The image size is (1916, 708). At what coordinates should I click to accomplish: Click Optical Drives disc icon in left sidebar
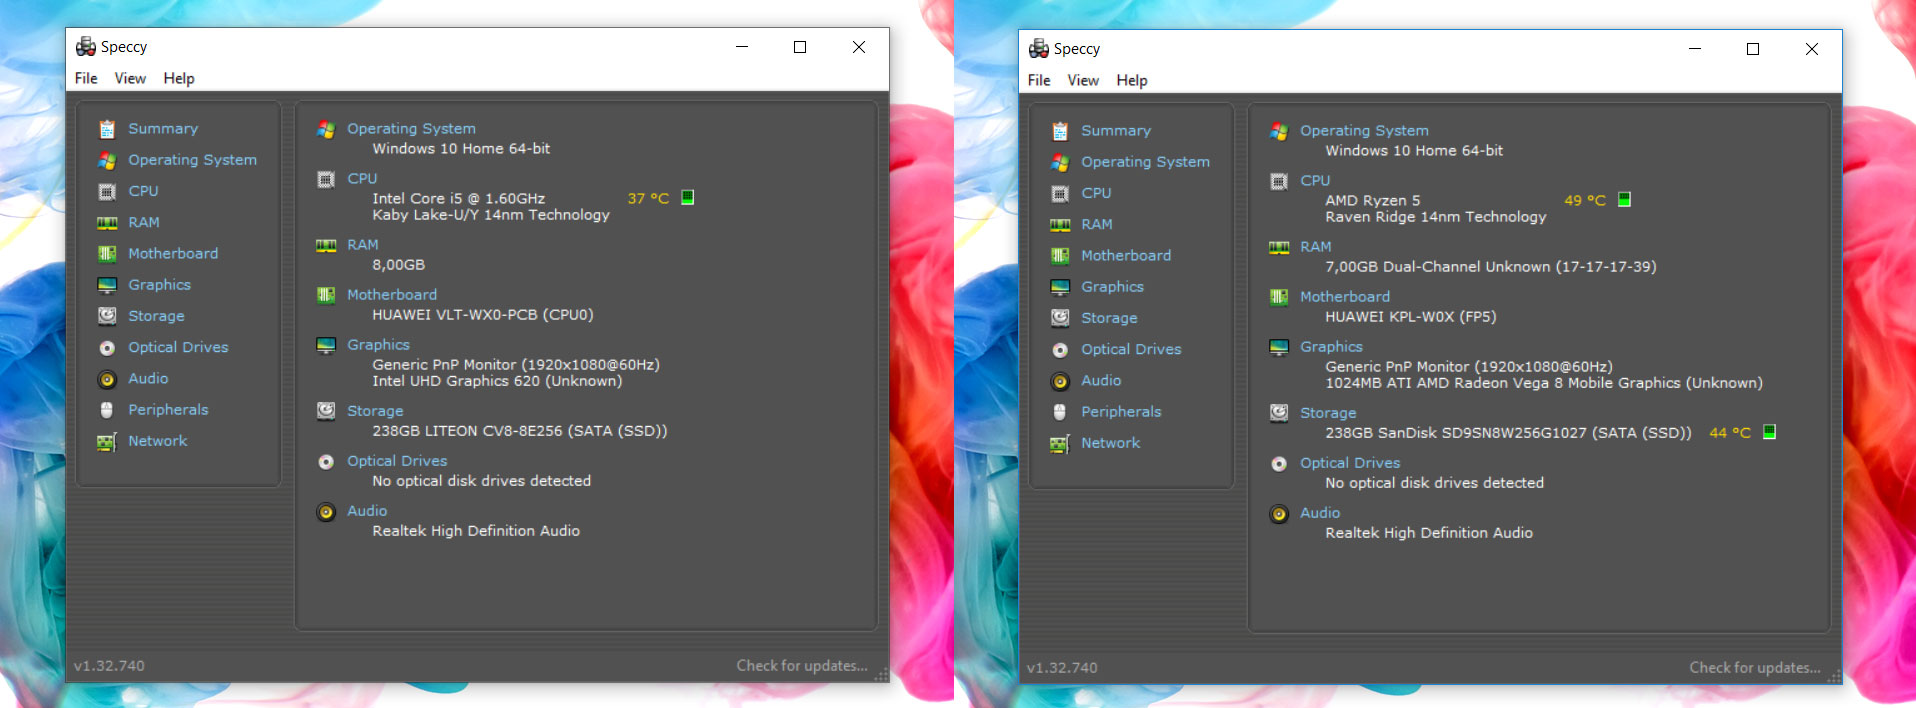coord(107,348)
